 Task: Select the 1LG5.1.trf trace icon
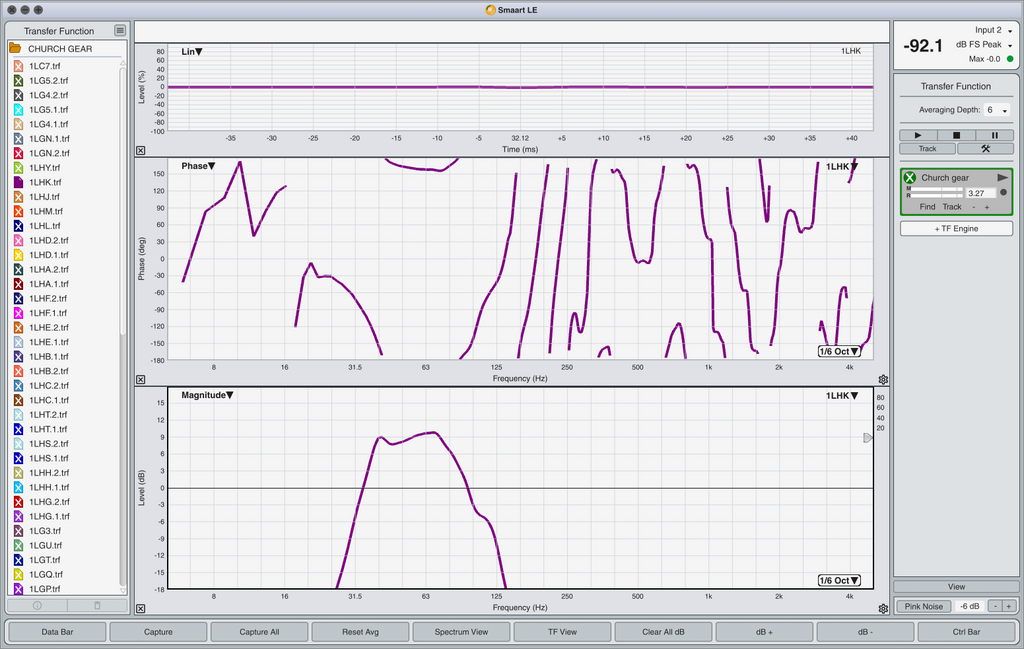pos(18,110)
